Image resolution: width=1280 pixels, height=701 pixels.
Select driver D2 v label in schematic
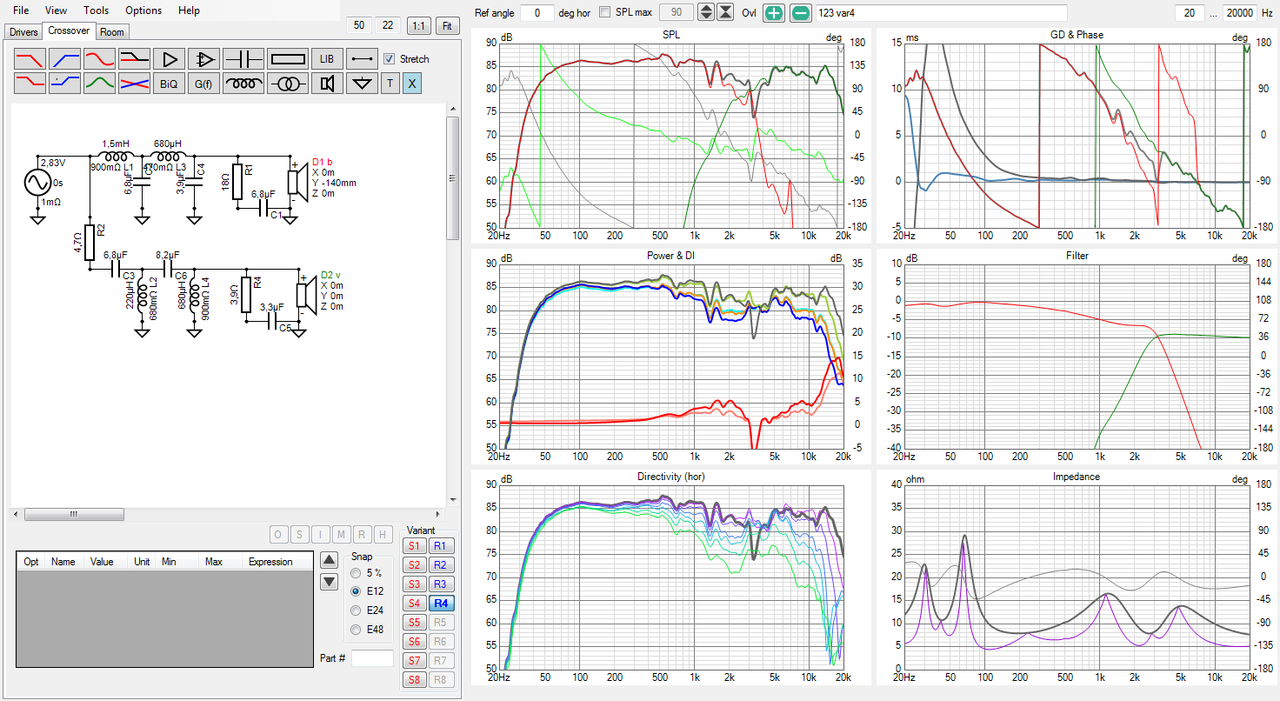pyautogui.click(x=331, y=274)
